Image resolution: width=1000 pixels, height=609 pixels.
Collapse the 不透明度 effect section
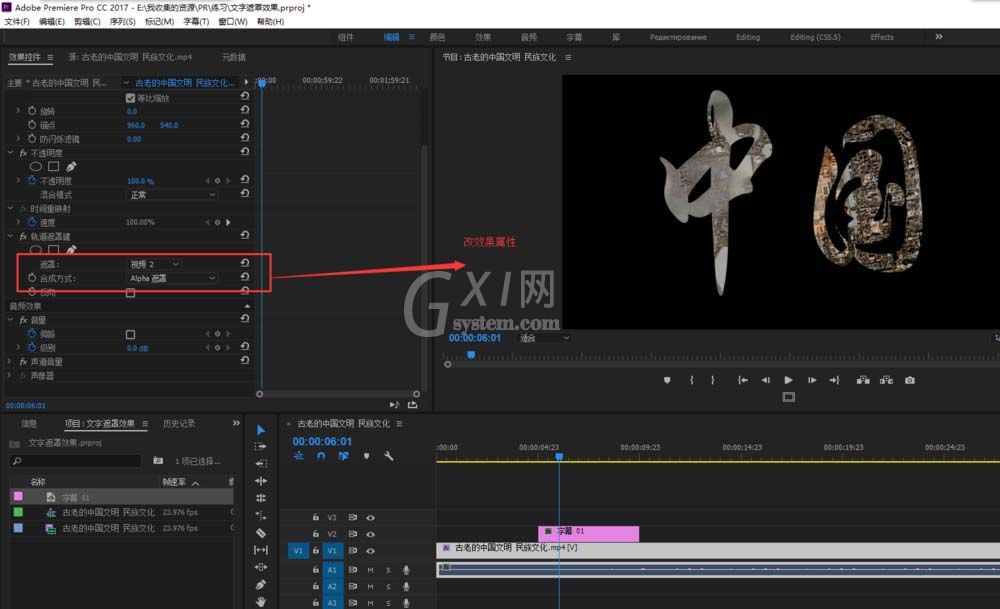[x=10, y=153]
